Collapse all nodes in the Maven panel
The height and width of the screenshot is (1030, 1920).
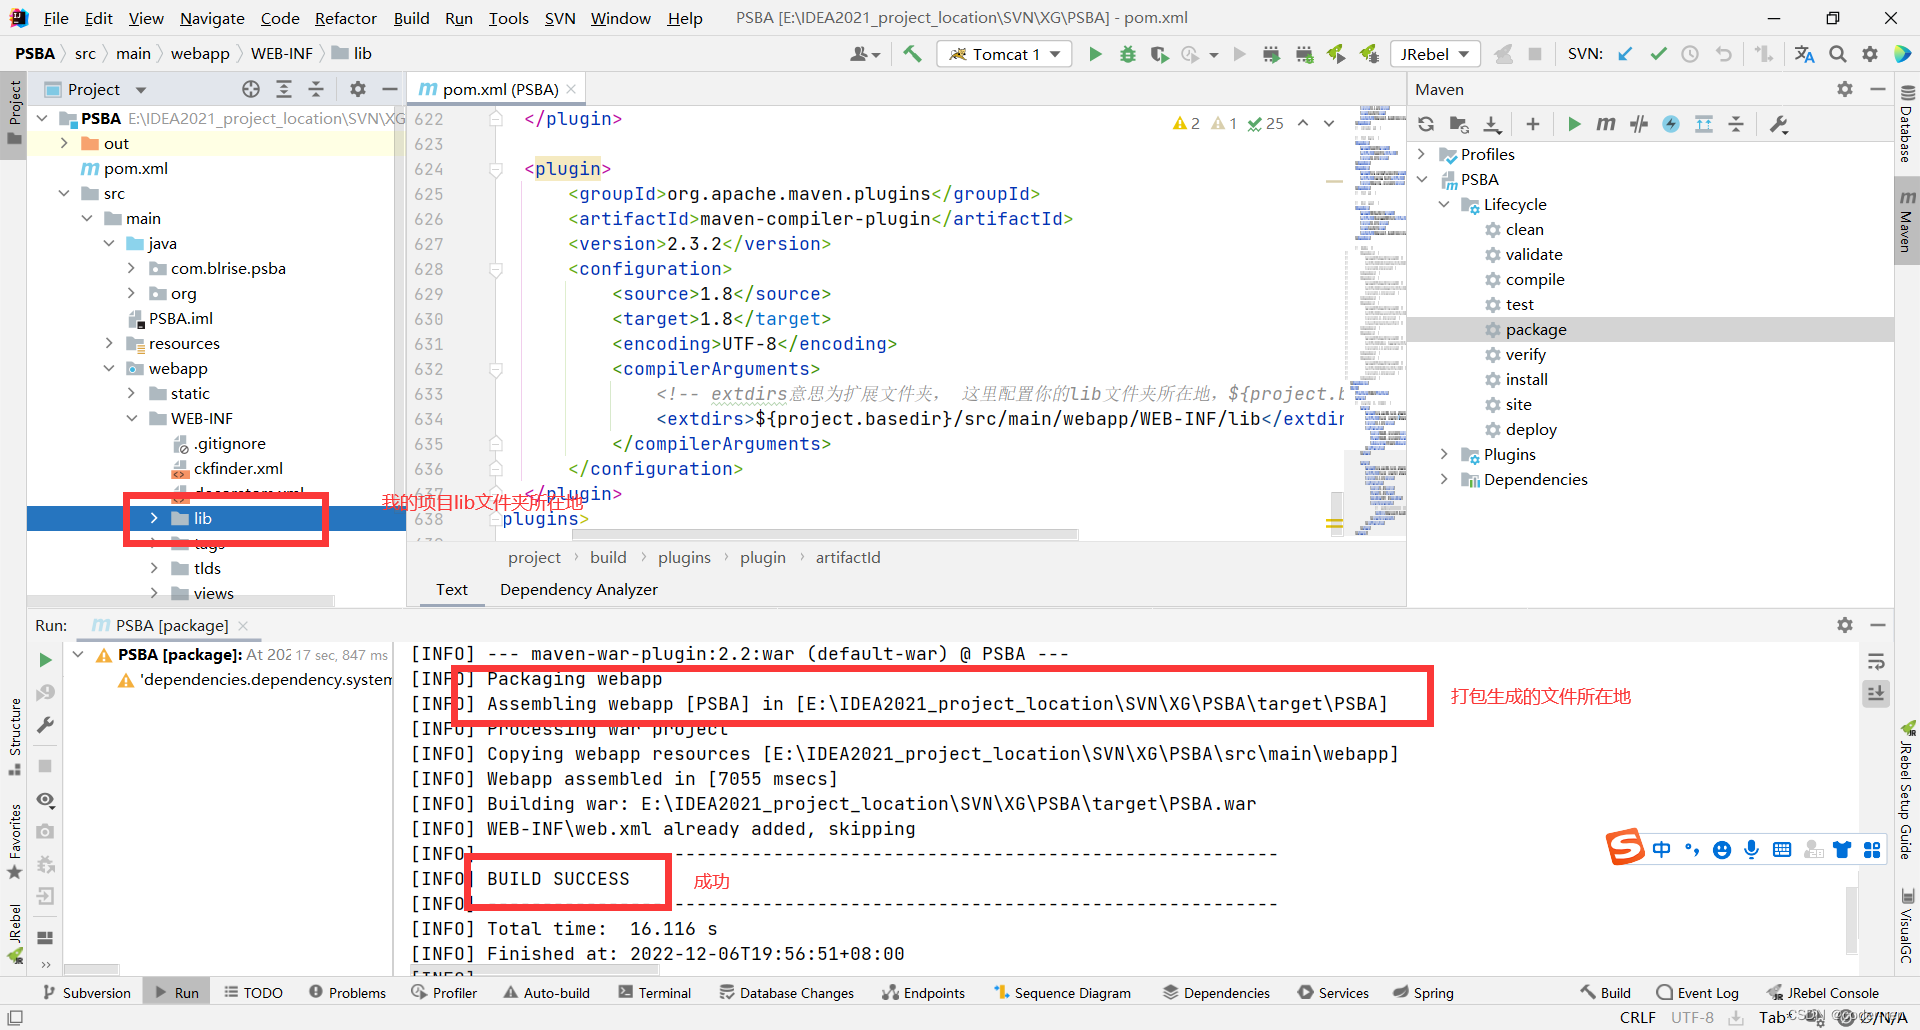pos(1736,124)
